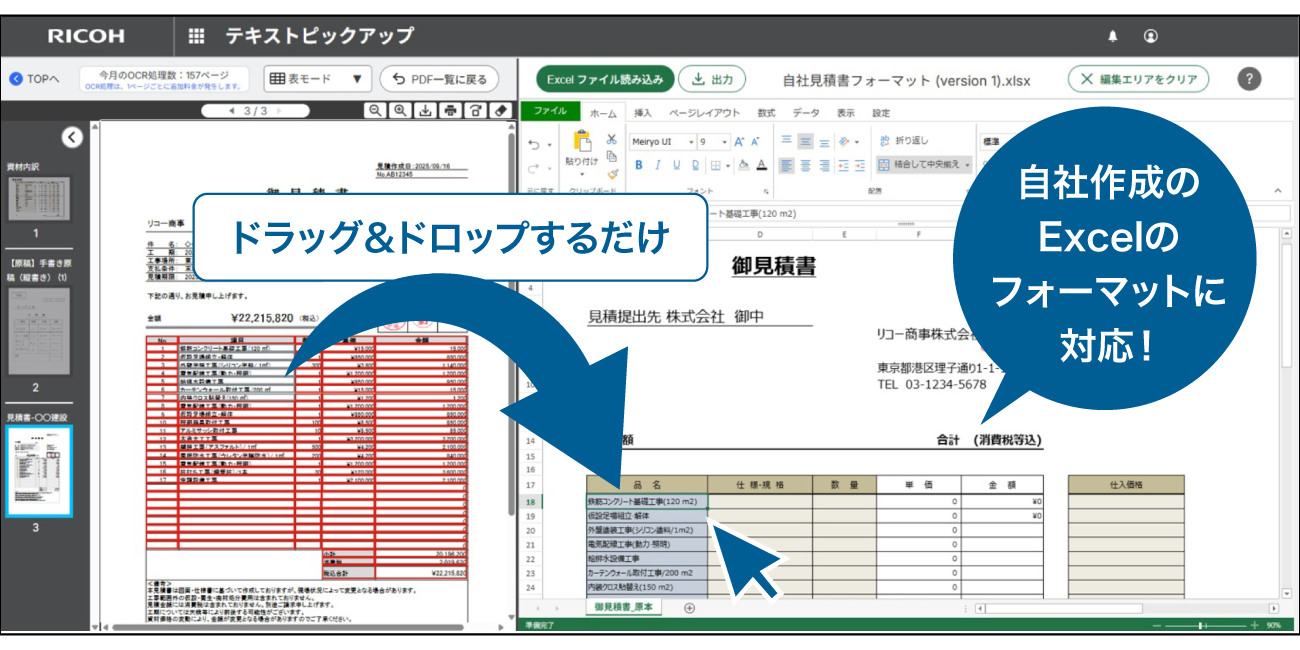Select the eraser tool in PDF toolbar
Viewport: 1300px width, 650px height.
(x=502, y=111)
